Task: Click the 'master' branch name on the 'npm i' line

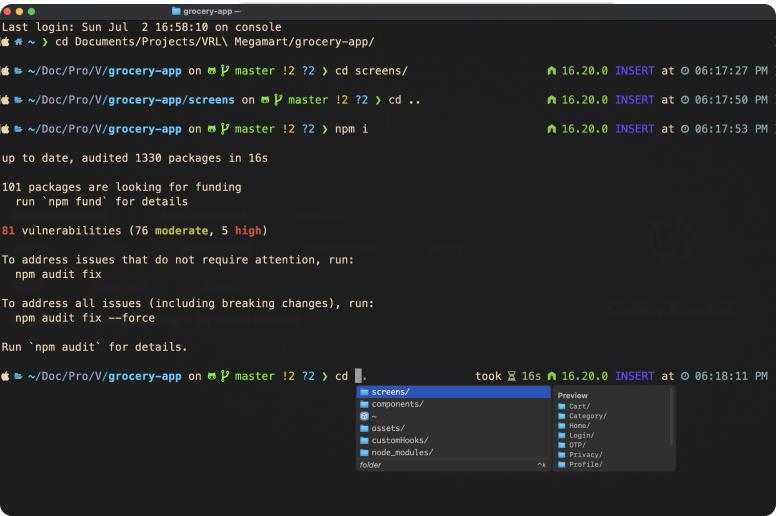Action: [254, 129]
